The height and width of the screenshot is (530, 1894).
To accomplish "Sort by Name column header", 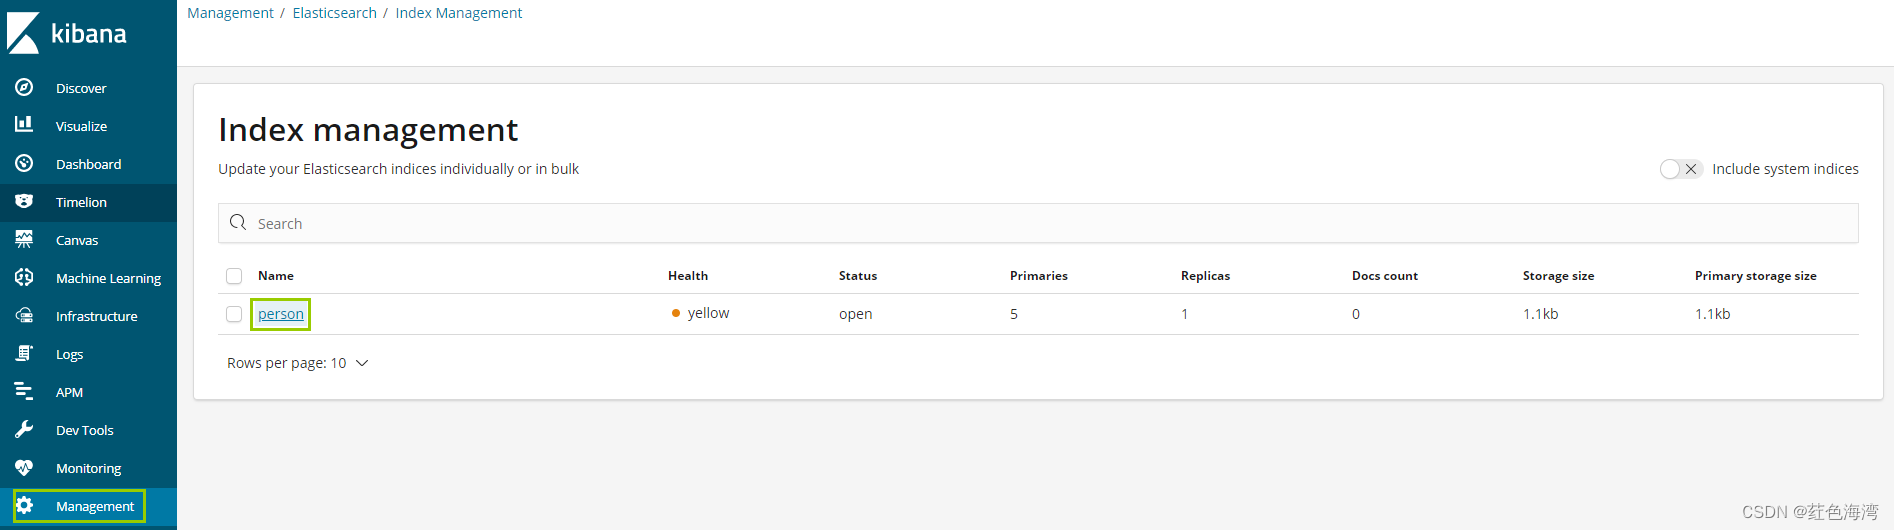I will click(x=276, y=276).
